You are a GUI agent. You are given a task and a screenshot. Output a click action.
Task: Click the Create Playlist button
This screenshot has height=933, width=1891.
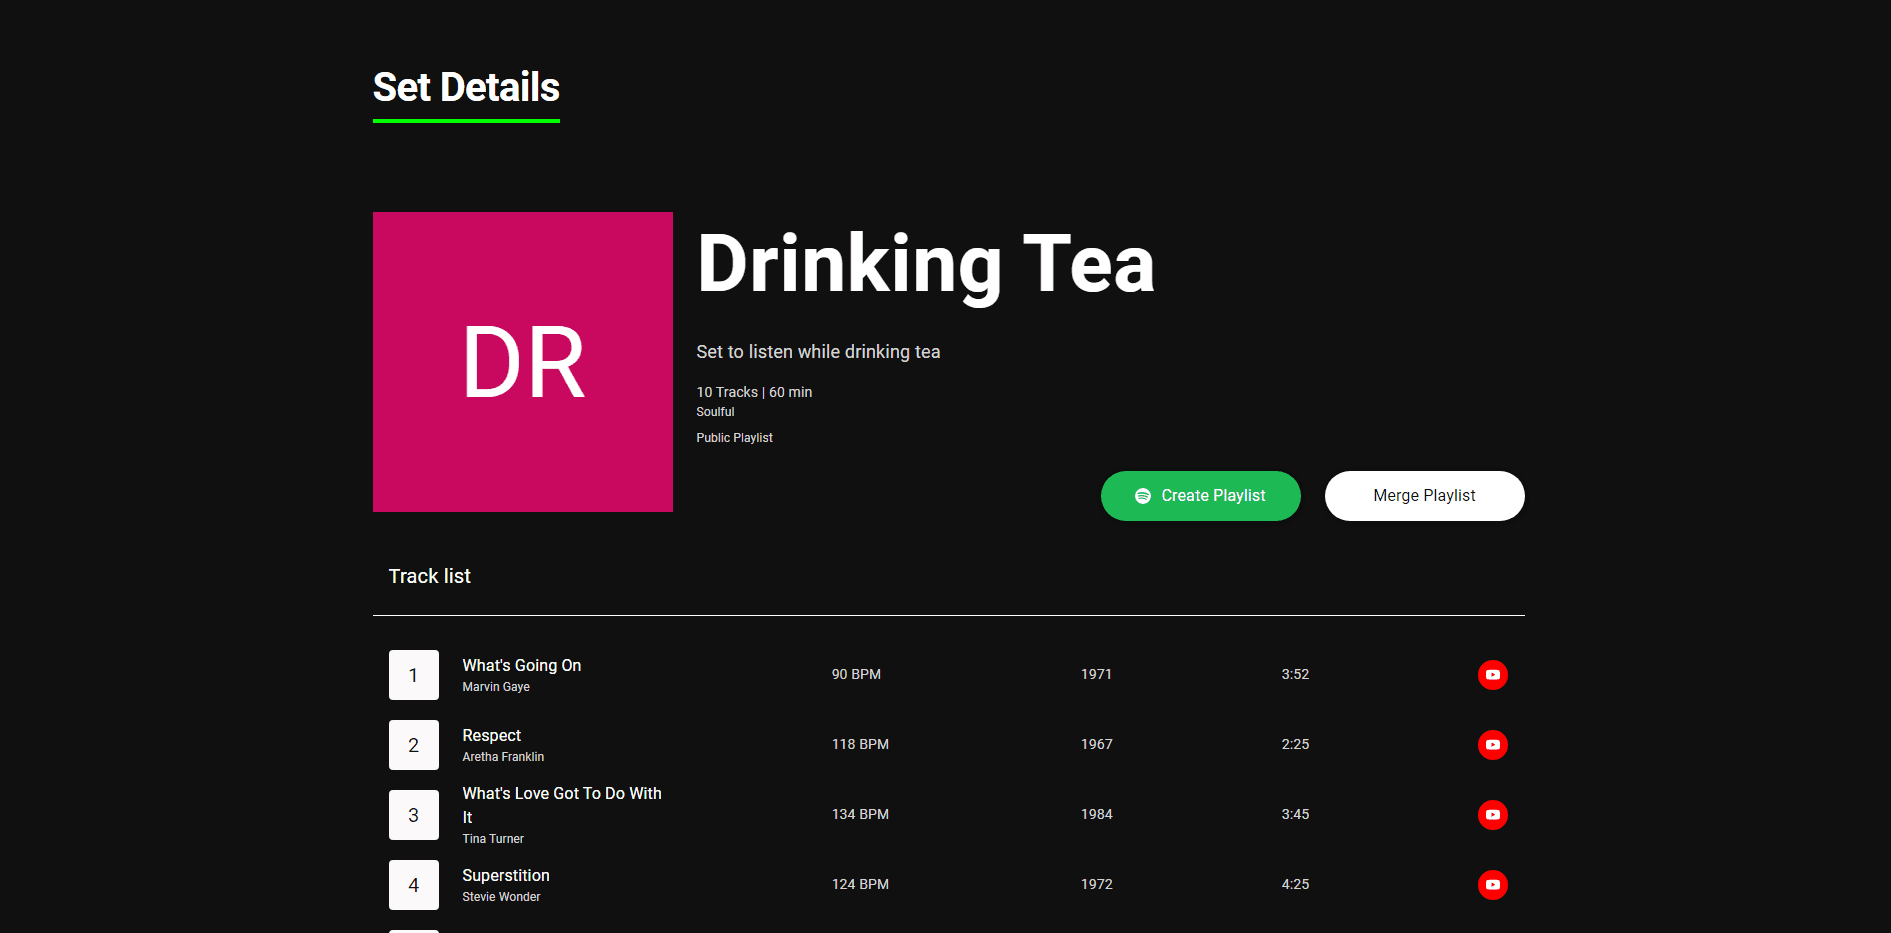click(x=1200, y=496)
